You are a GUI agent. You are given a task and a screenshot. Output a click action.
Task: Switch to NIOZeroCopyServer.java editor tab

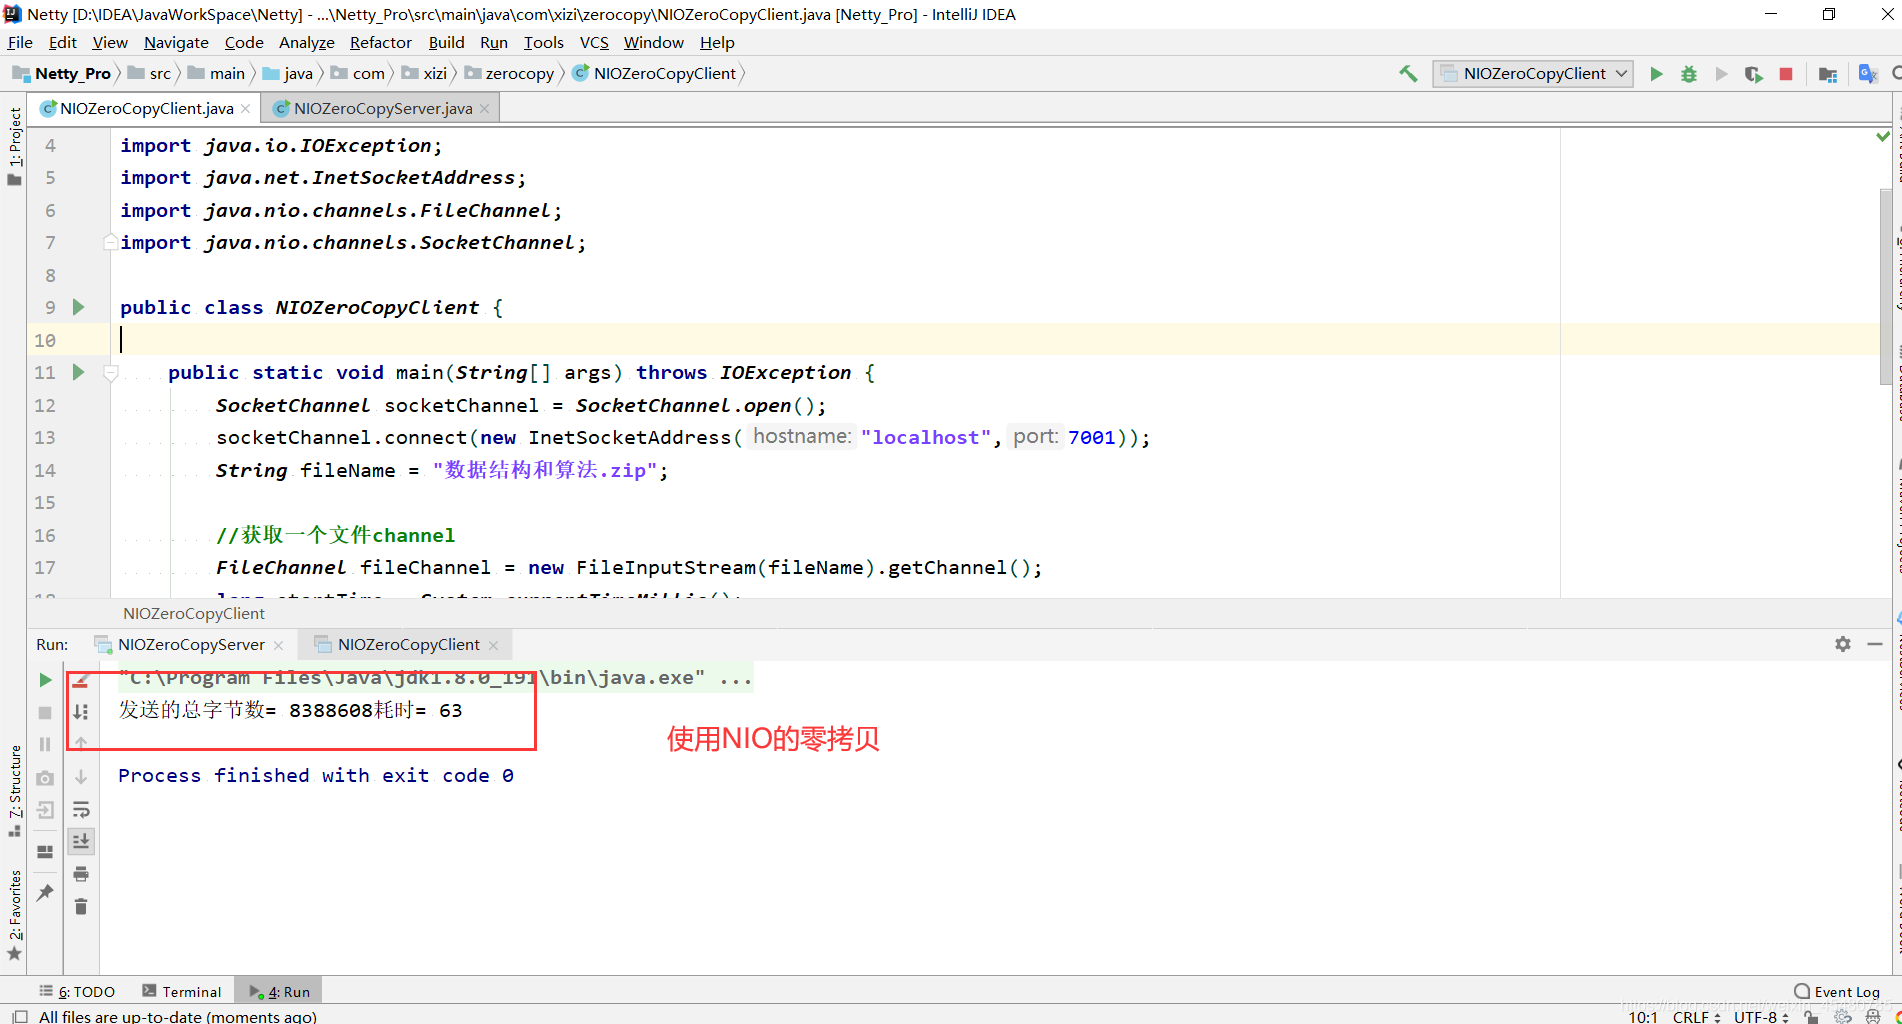[382, 108]
